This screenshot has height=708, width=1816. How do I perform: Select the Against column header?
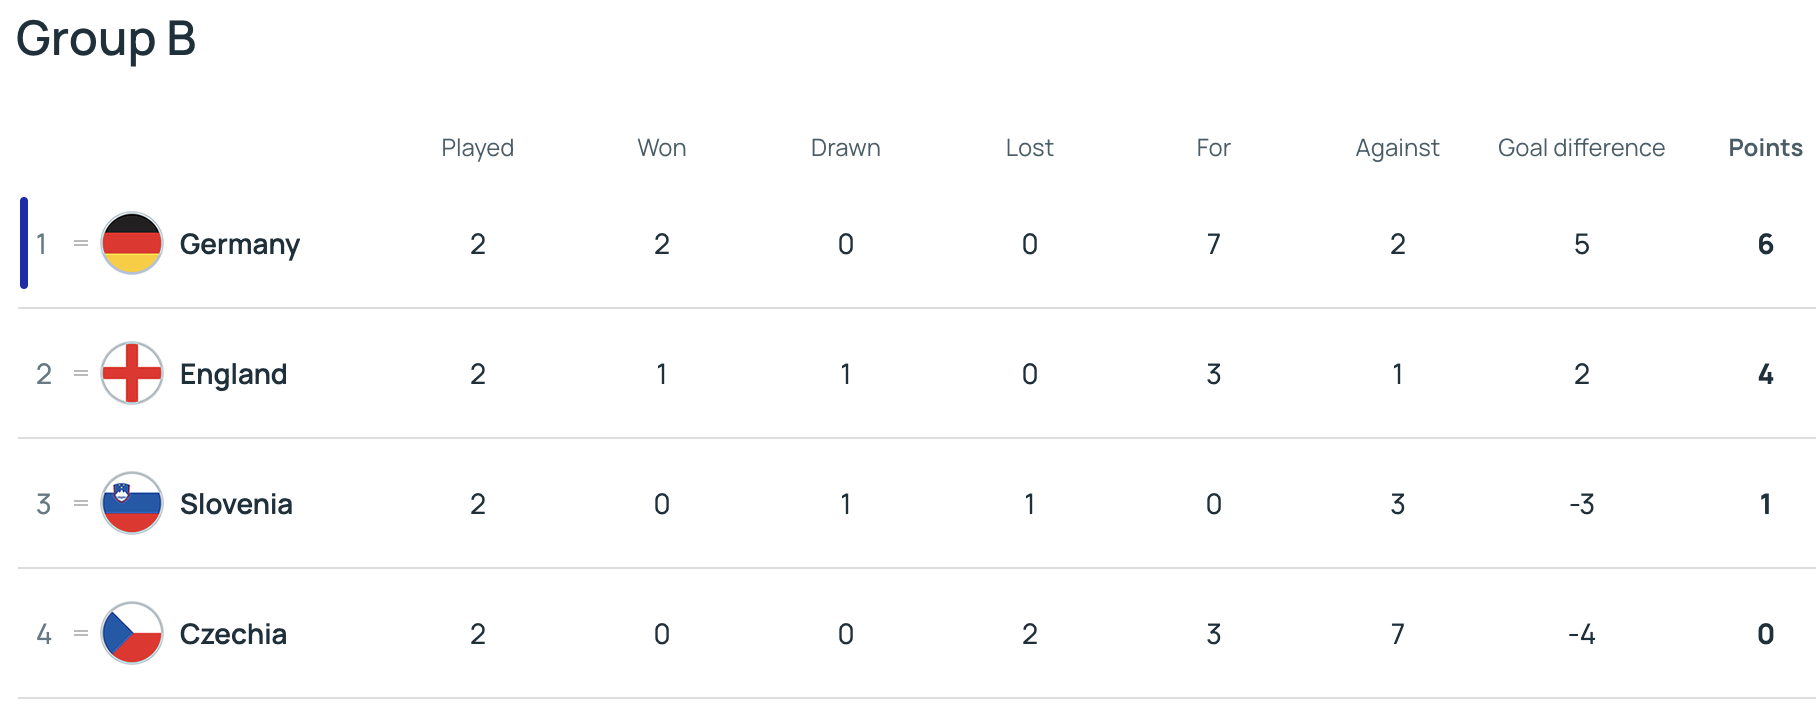click(x=1397, y=149)
